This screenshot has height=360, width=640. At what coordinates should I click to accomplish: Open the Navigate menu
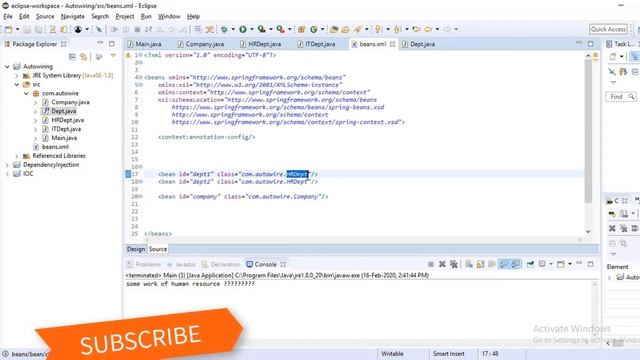pos(73,16)
